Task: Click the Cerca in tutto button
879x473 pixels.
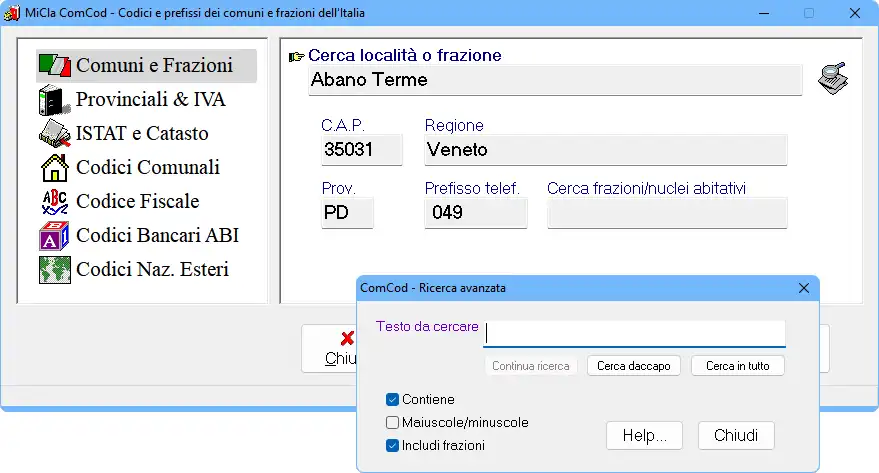Action: [x=737, y=366]
